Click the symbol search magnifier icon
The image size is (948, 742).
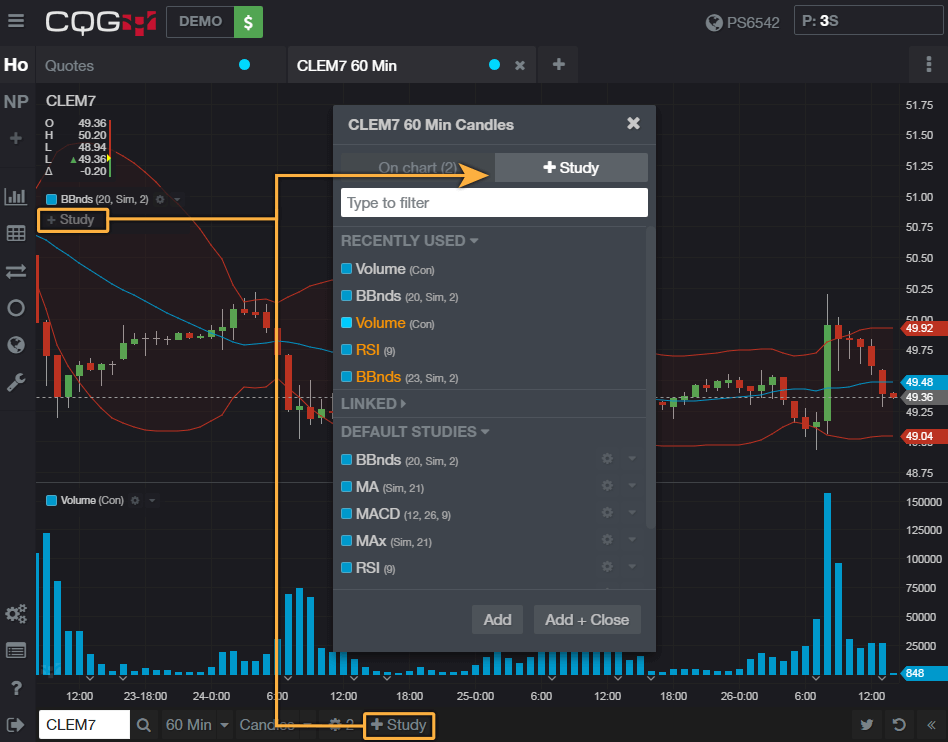coord(145,725)
